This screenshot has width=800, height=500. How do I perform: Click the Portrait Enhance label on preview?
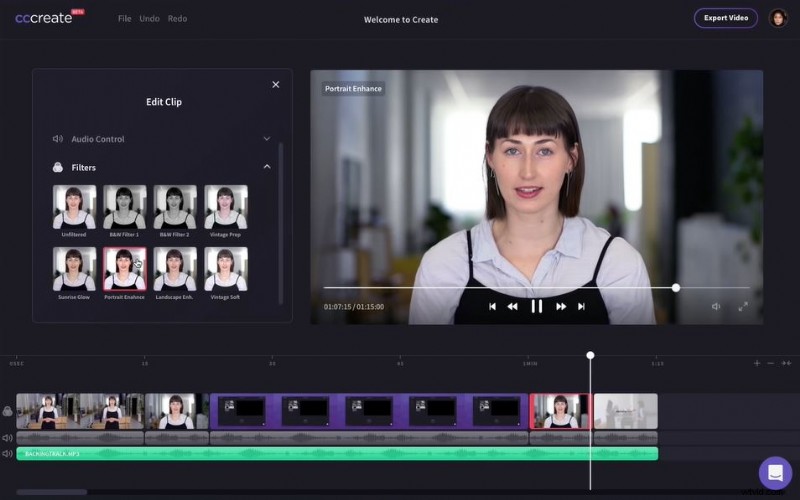(353, 88)
